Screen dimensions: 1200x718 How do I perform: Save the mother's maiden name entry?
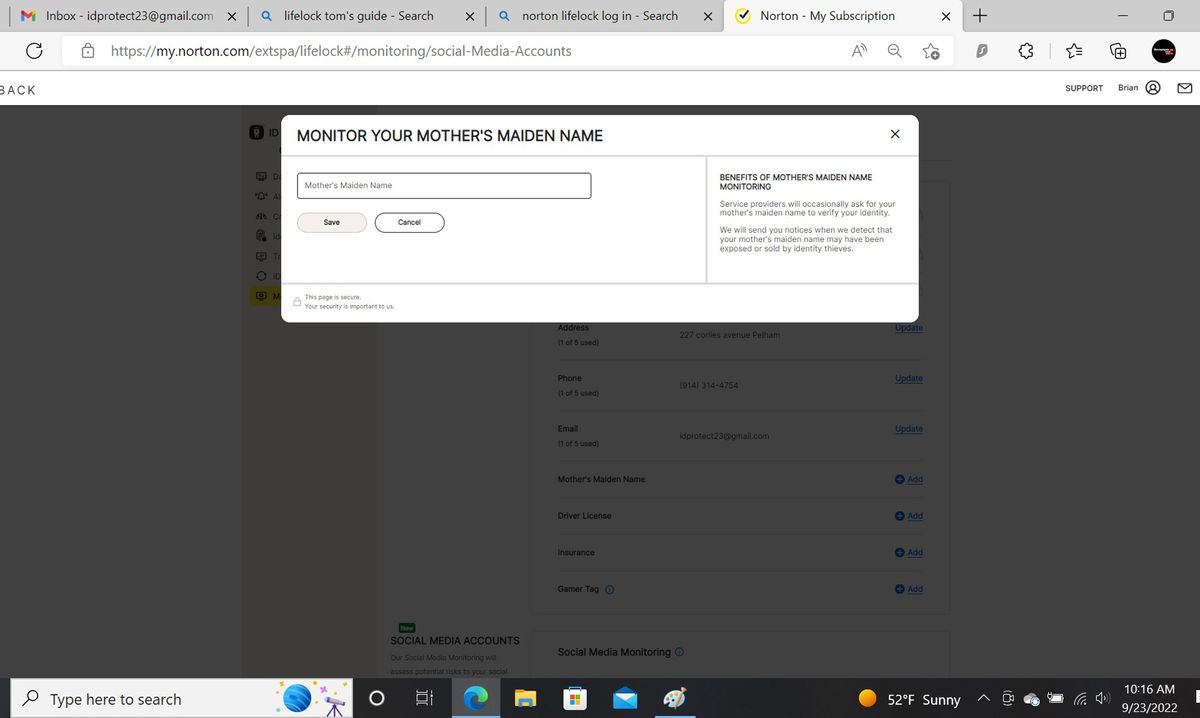(x=331, y=222)
